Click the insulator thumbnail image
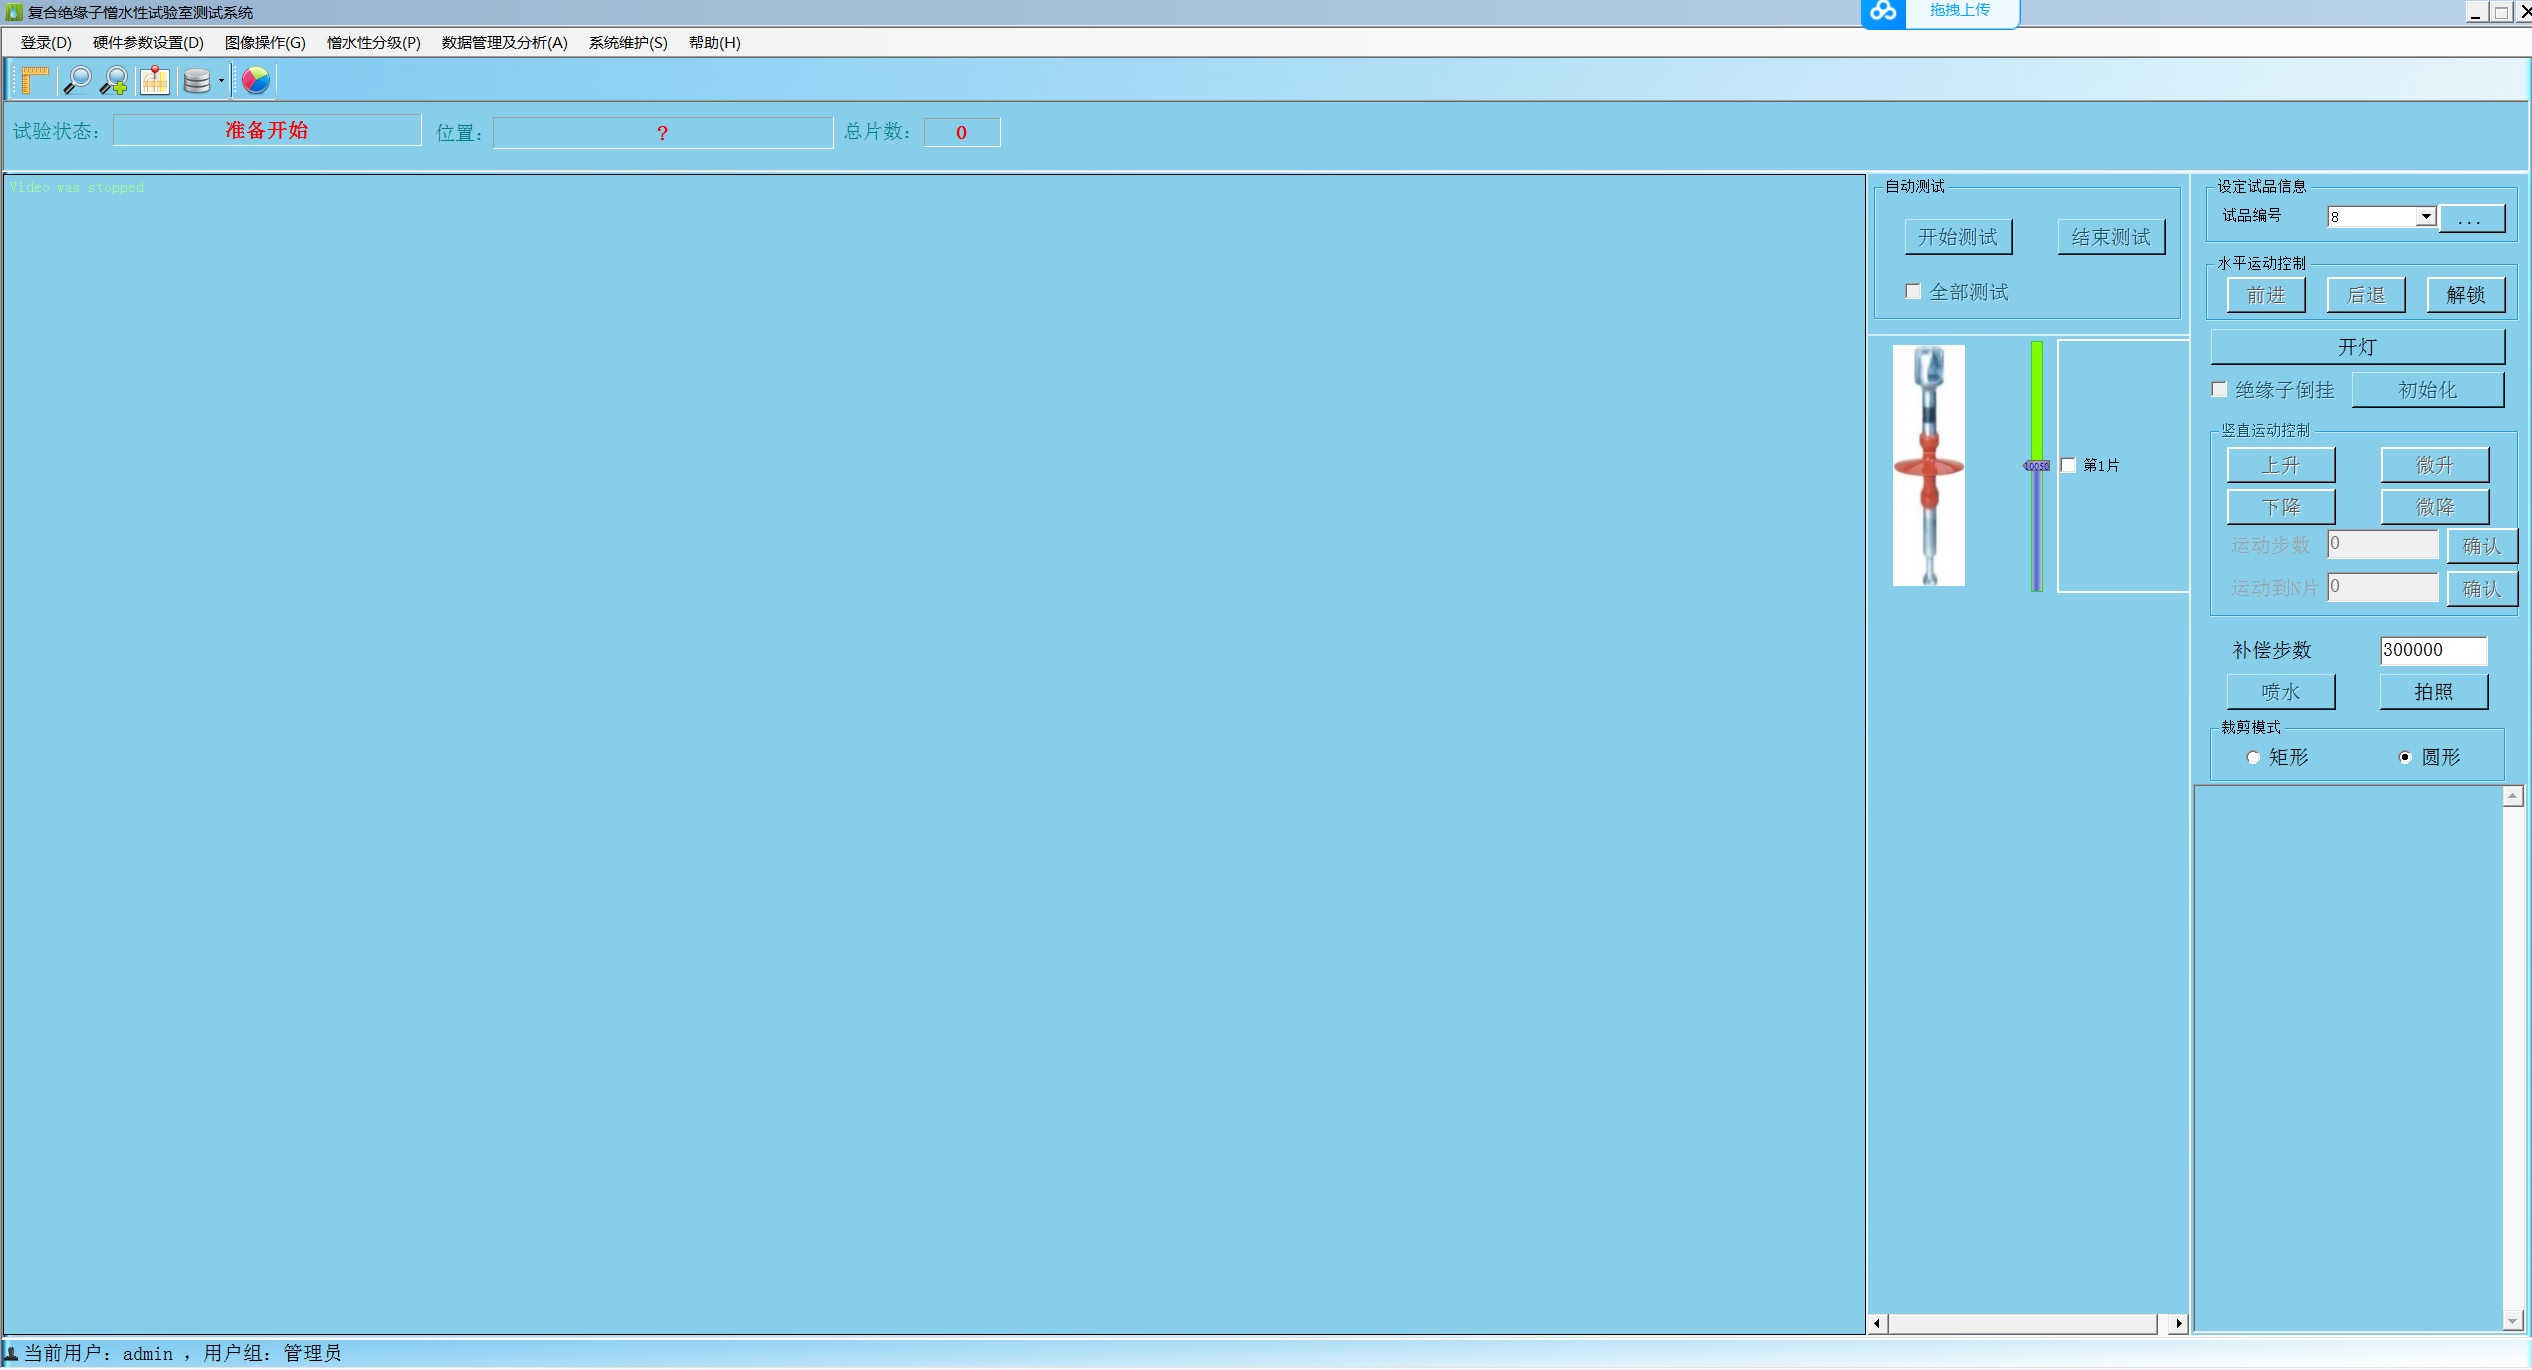This screenshot has width=2532, height=1370. [1928, 465]
